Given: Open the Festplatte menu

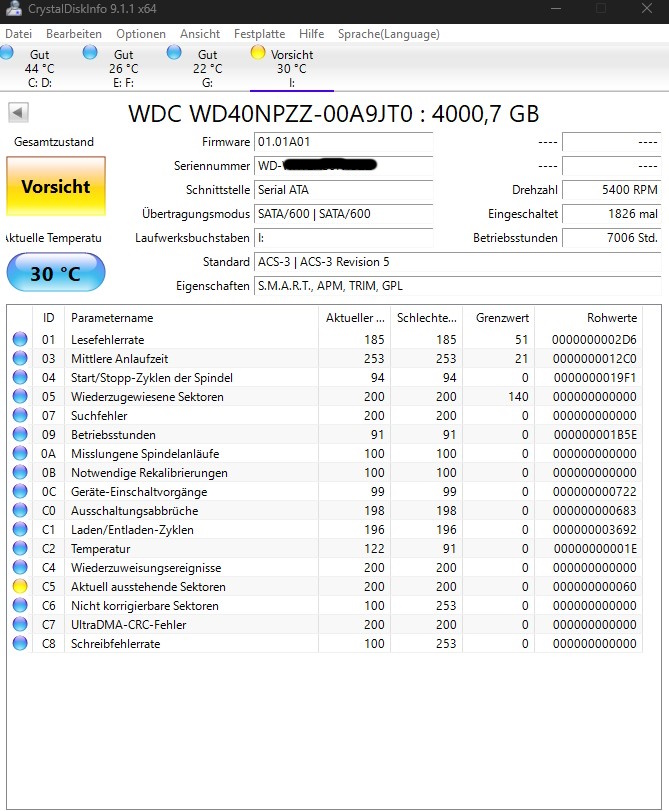Looking at the screenshot, I should pyautogui.click(x=259, y=34).
